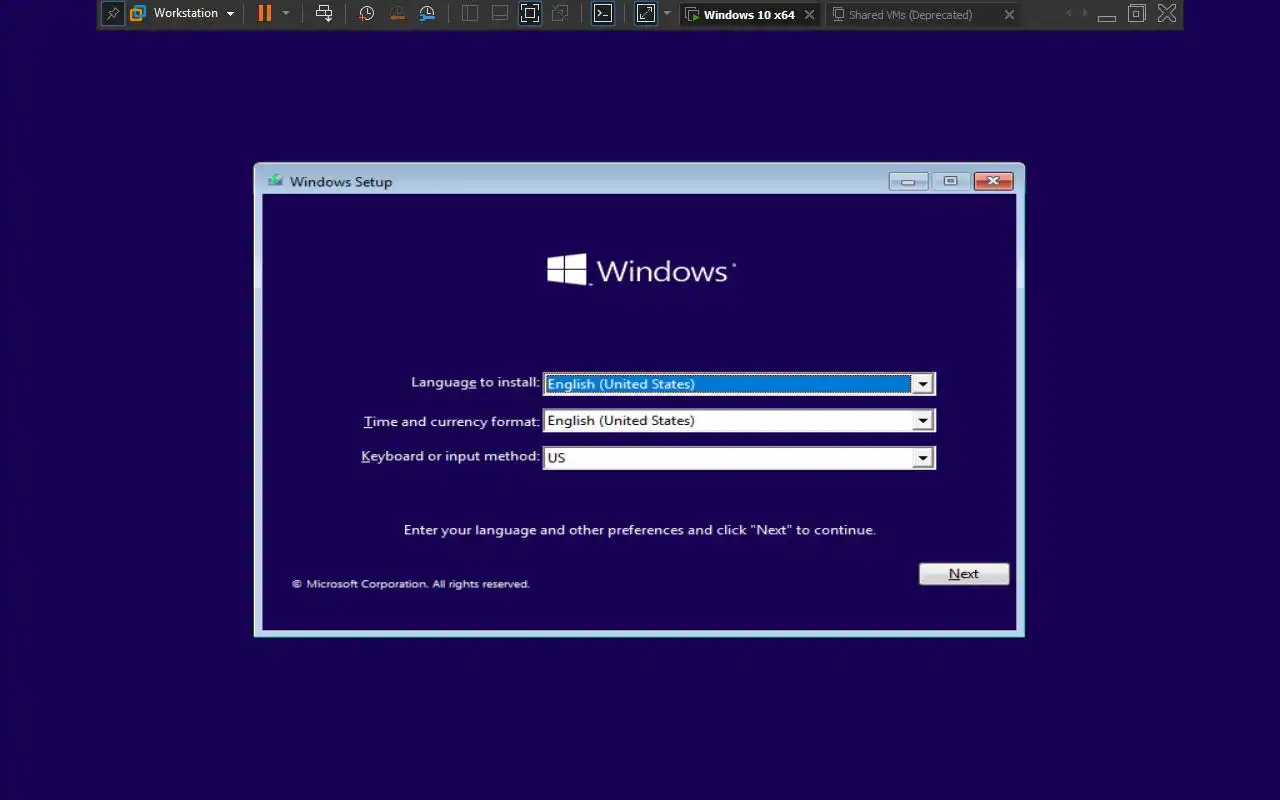Close the Windows 10 x64 tab
Screen dimensions: 1280x800
[810, 15]
